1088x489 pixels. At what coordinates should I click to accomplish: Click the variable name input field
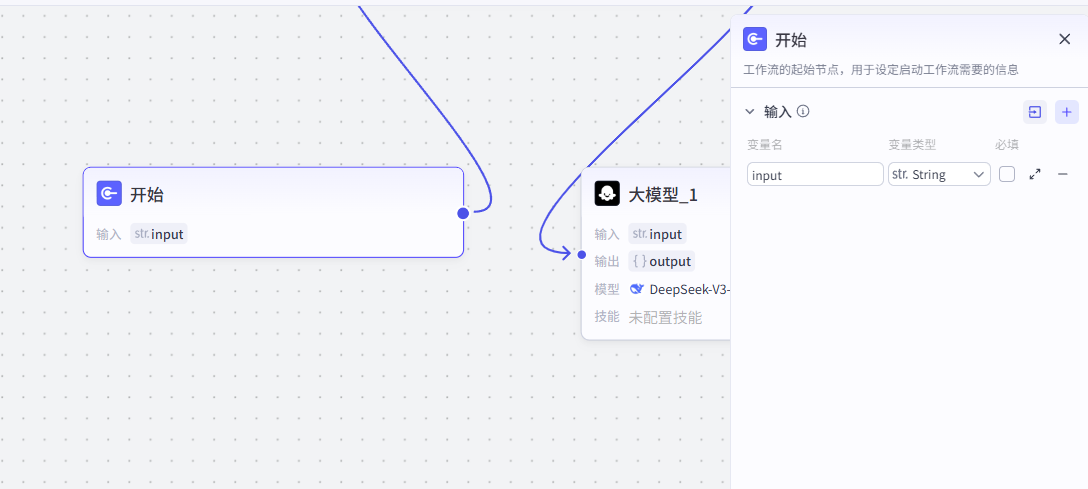[x=814, y=174]
